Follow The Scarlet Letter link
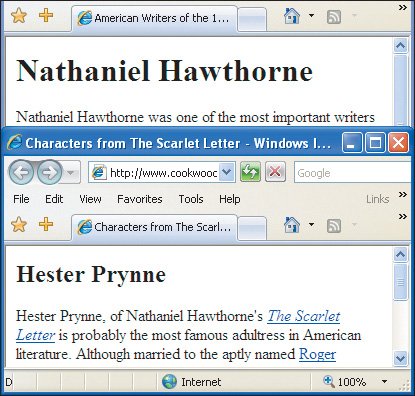 click(304, 316)
